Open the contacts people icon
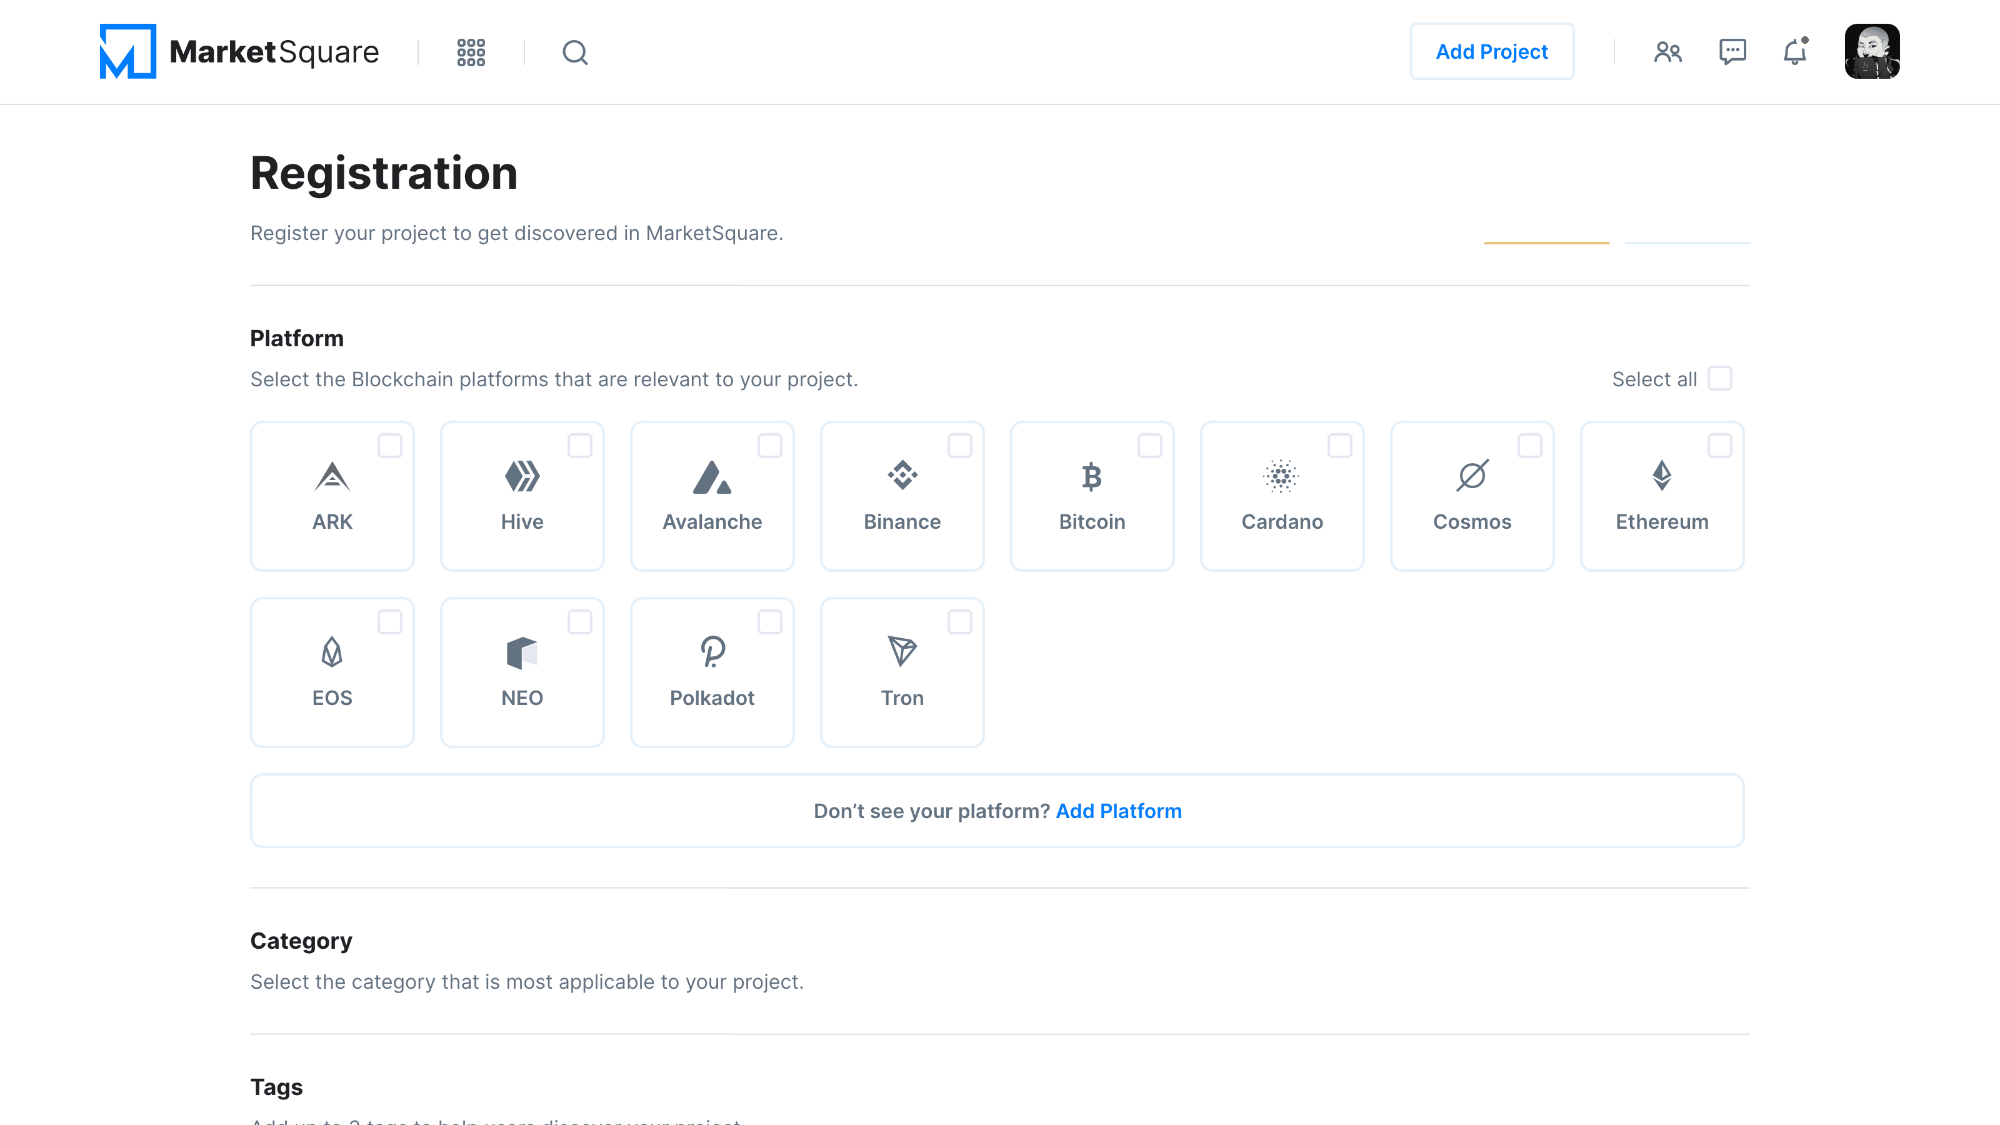 (x=1668, y=52)
